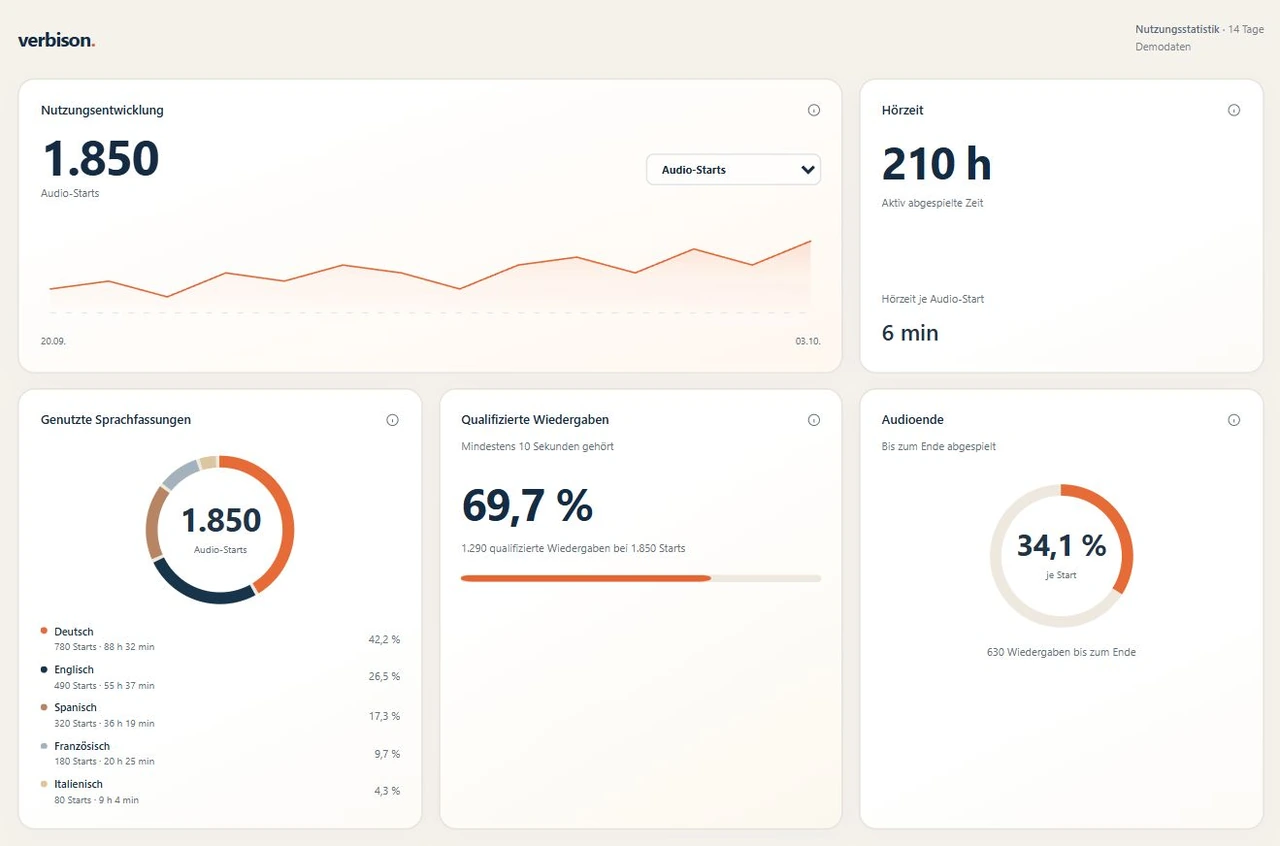Click the 9,7 % share value
The image size is (1280, 846).
pyautogui.click(x=387, y=754)
